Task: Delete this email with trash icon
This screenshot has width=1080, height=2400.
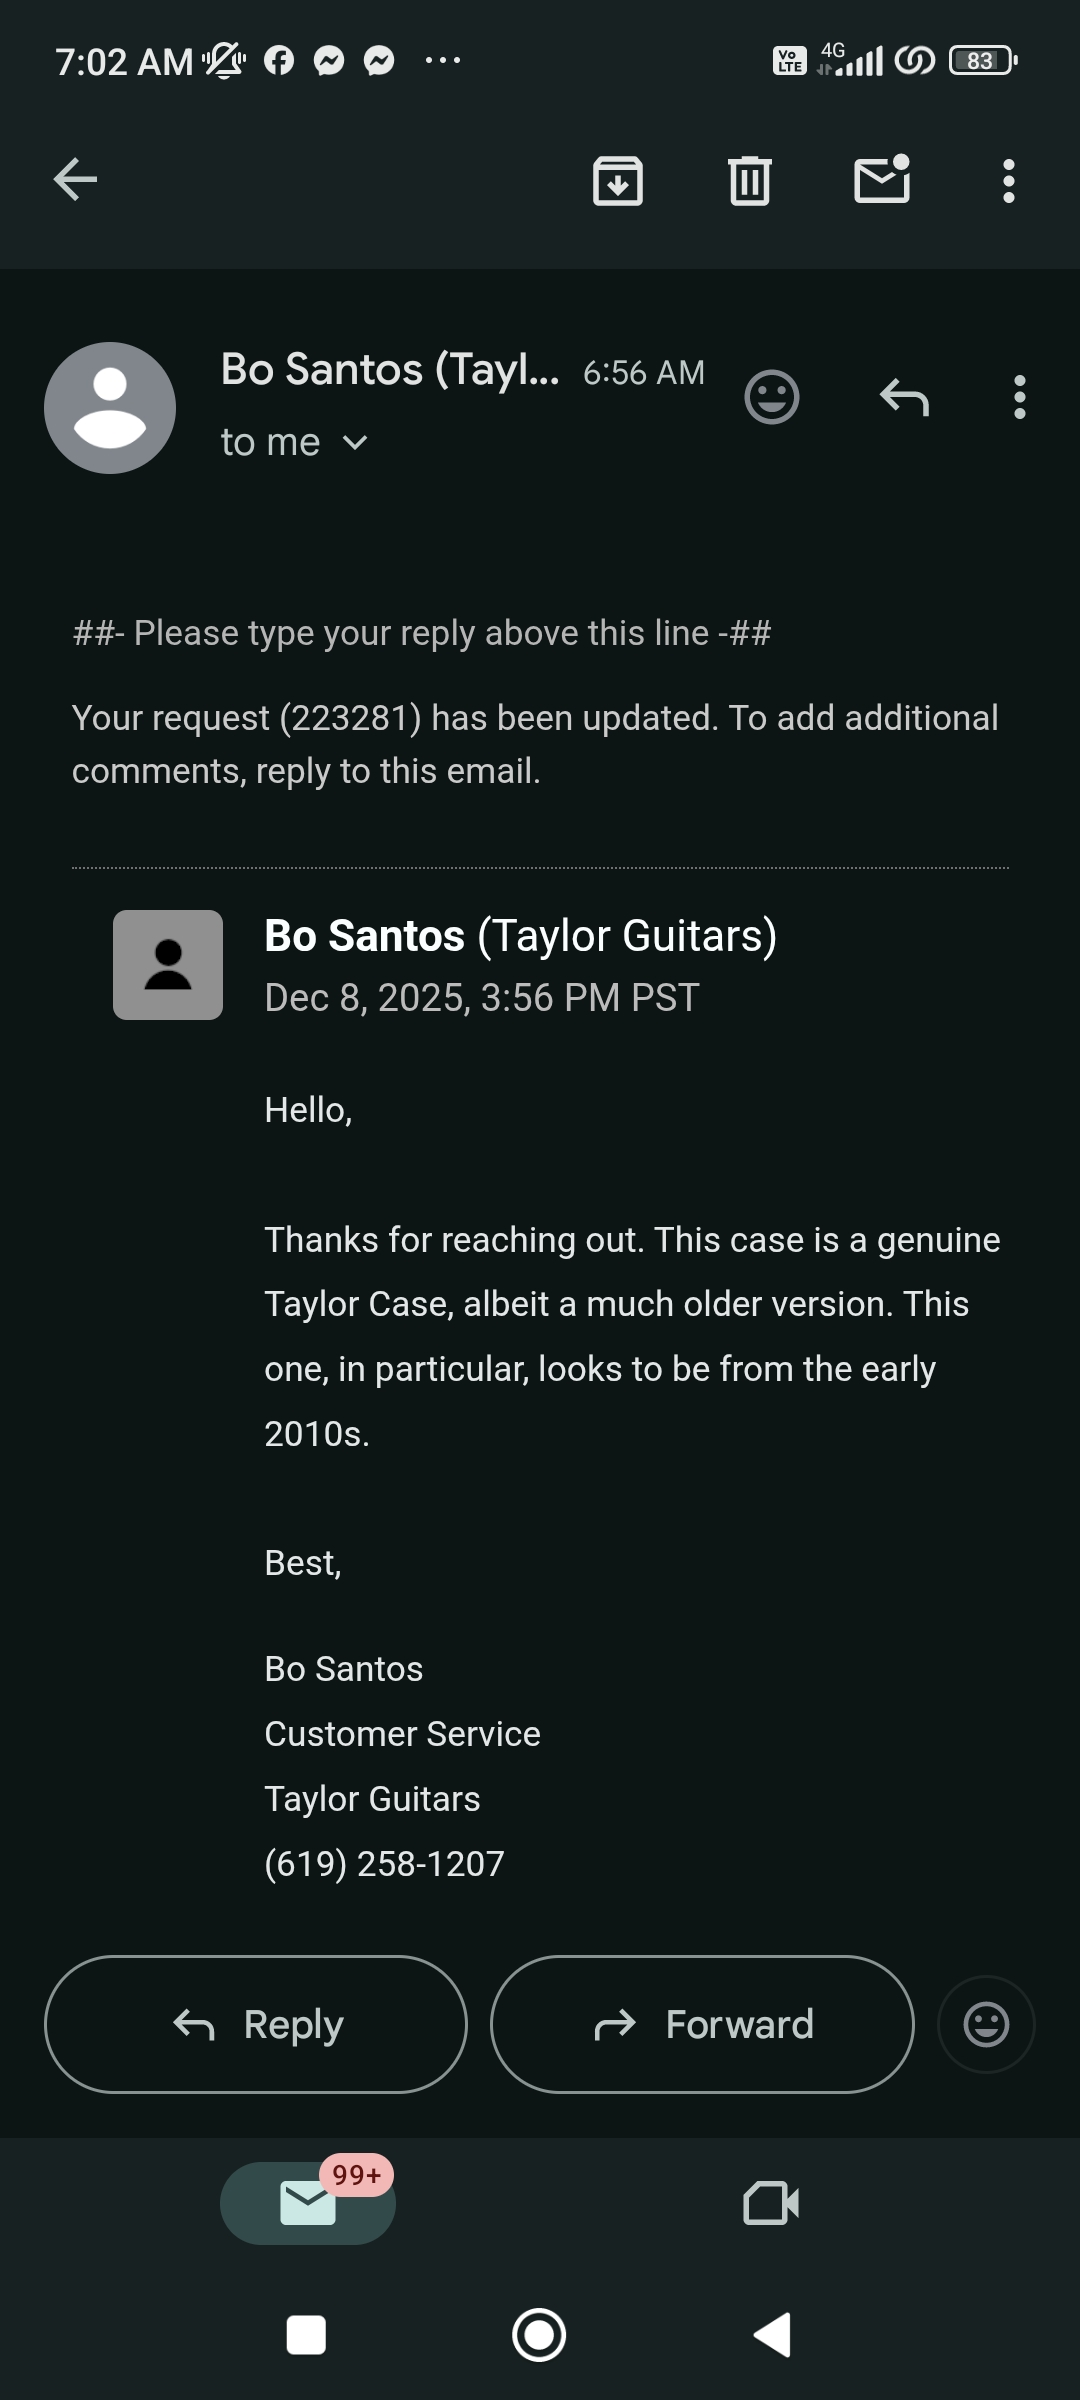Action: click(x=750, y=181)
